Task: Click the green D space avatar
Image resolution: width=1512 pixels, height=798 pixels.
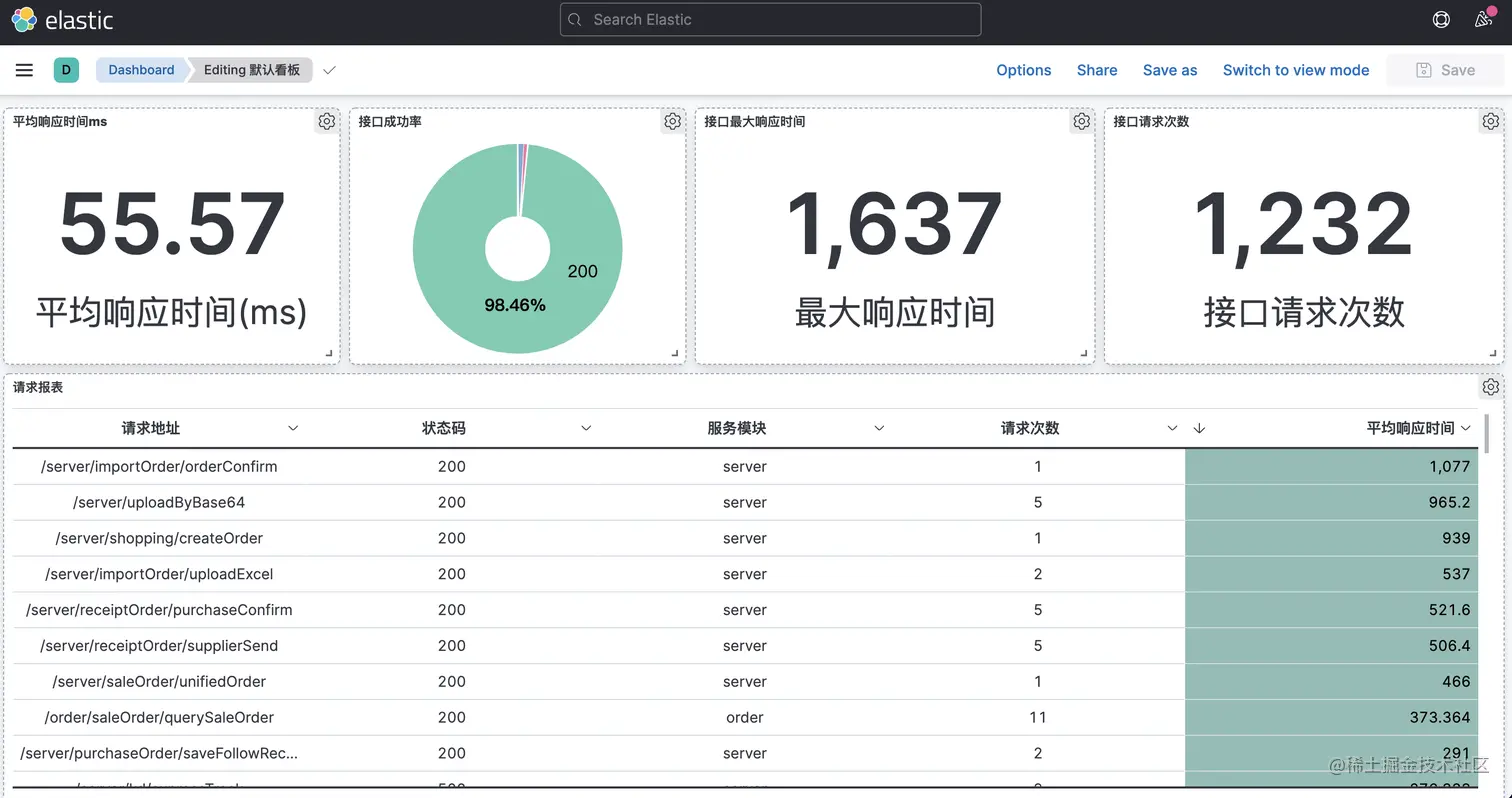Action: click(66, 70)
